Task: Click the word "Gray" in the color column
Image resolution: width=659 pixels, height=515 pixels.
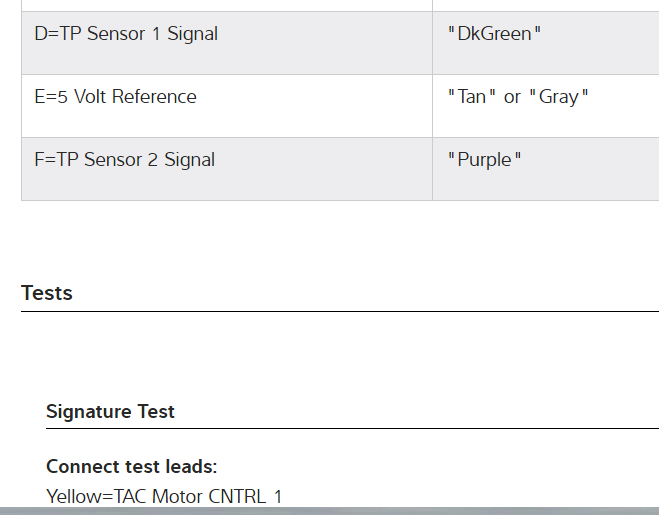Action: click(558, 97)
